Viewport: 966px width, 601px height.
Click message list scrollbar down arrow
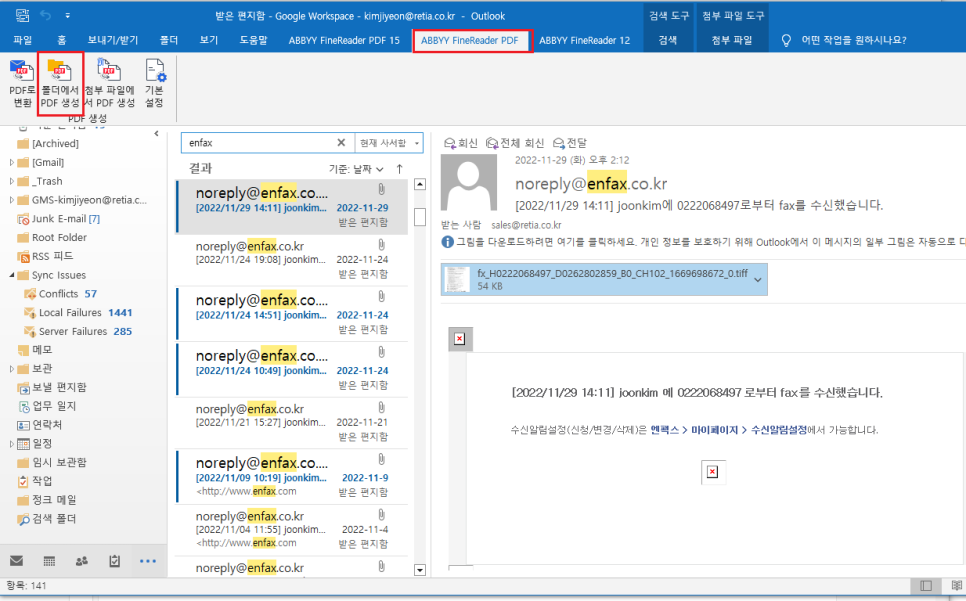click(420, 570)
